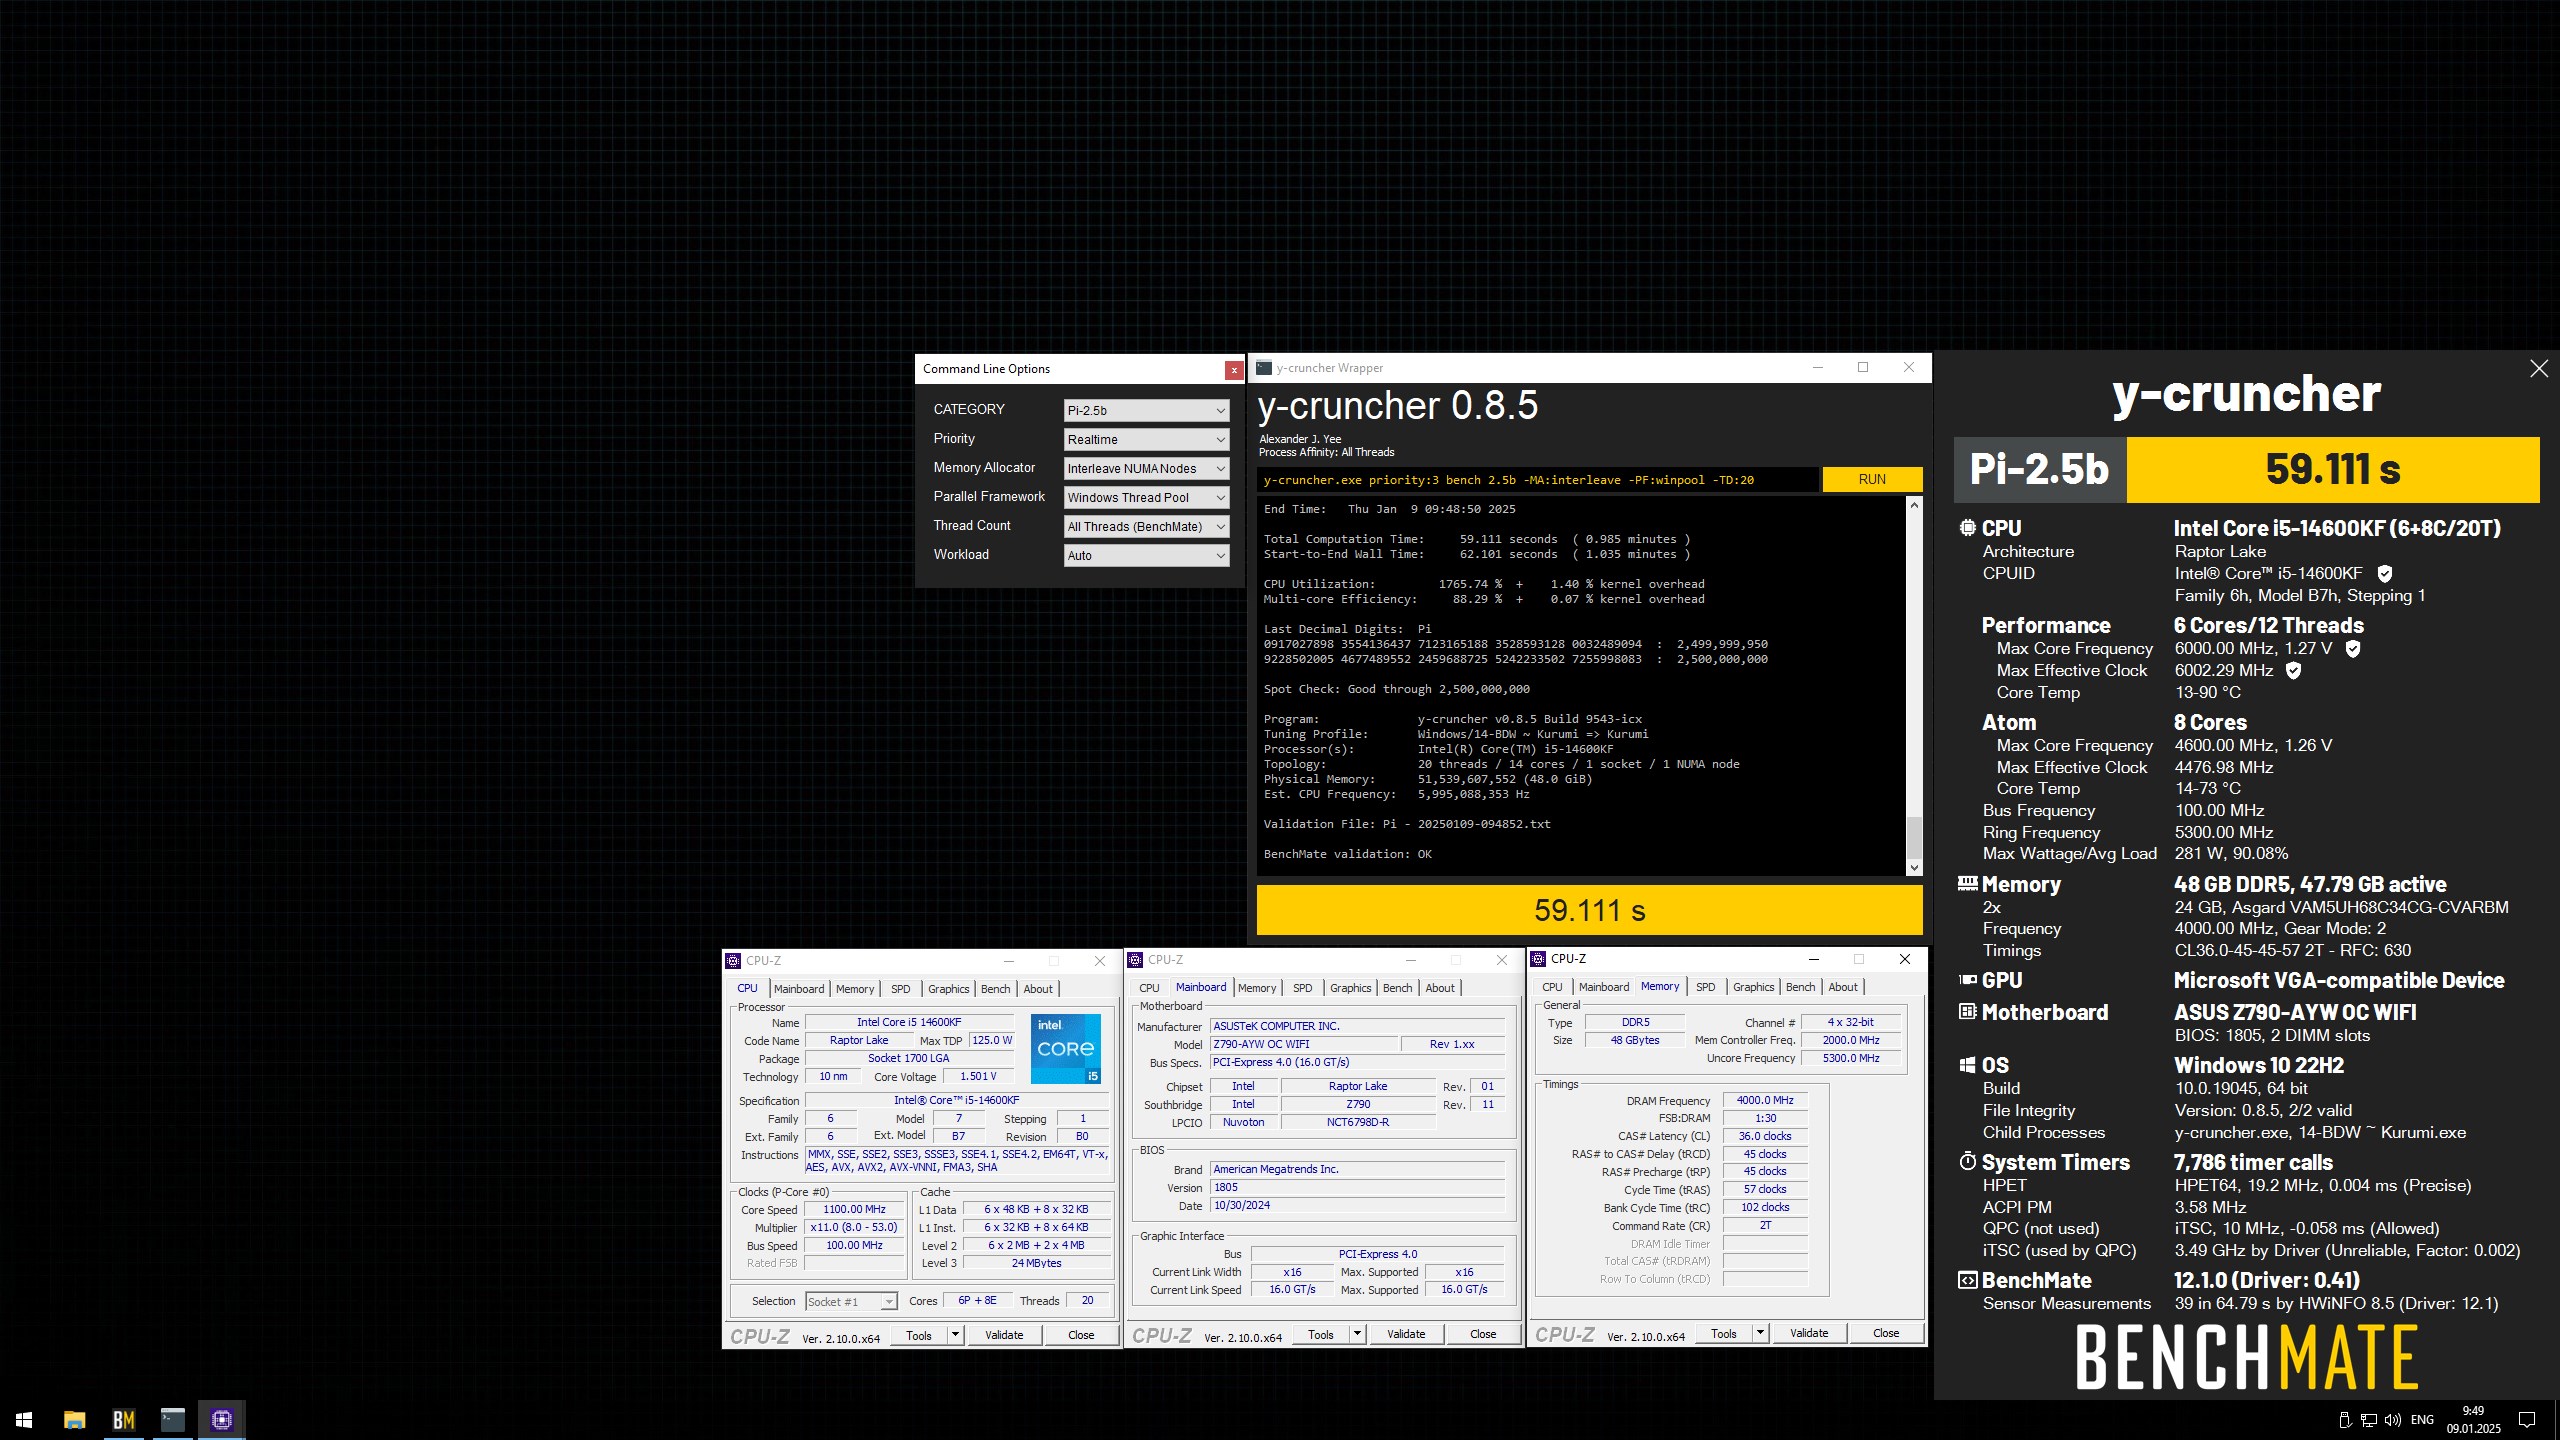Viewport: 2560px width, 1440px height.
Task: Open the Socket #1 selection dropdown
Action: (x=851, y=1302)
